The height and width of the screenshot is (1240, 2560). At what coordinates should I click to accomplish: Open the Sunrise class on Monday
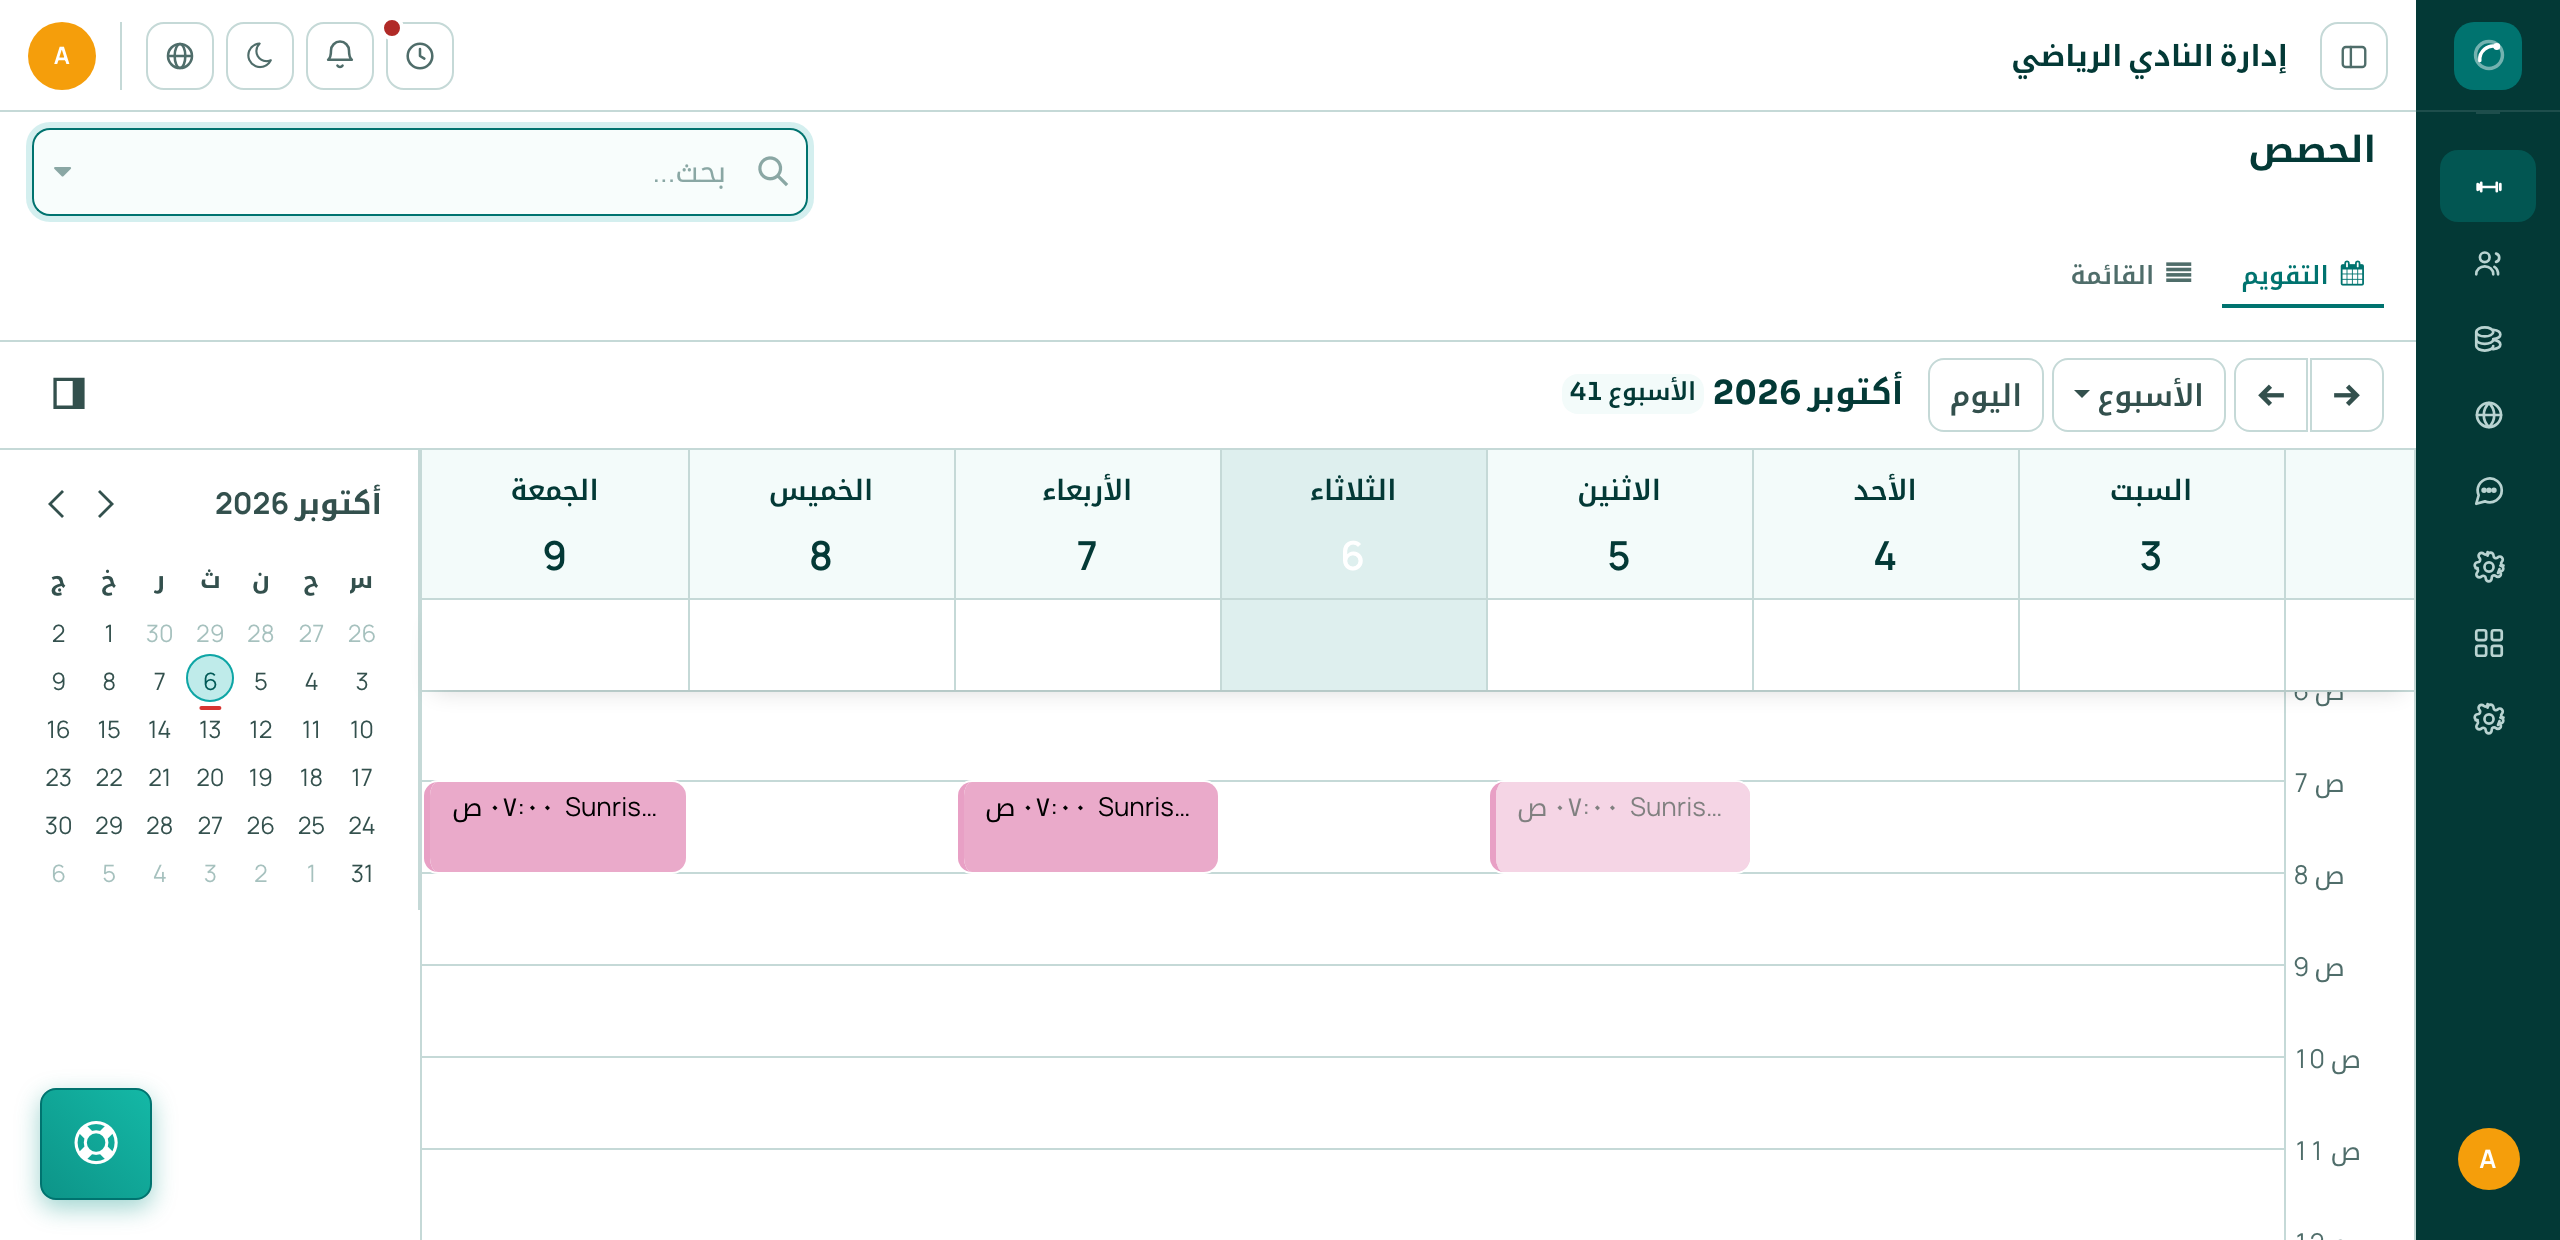click(1620, 826)
